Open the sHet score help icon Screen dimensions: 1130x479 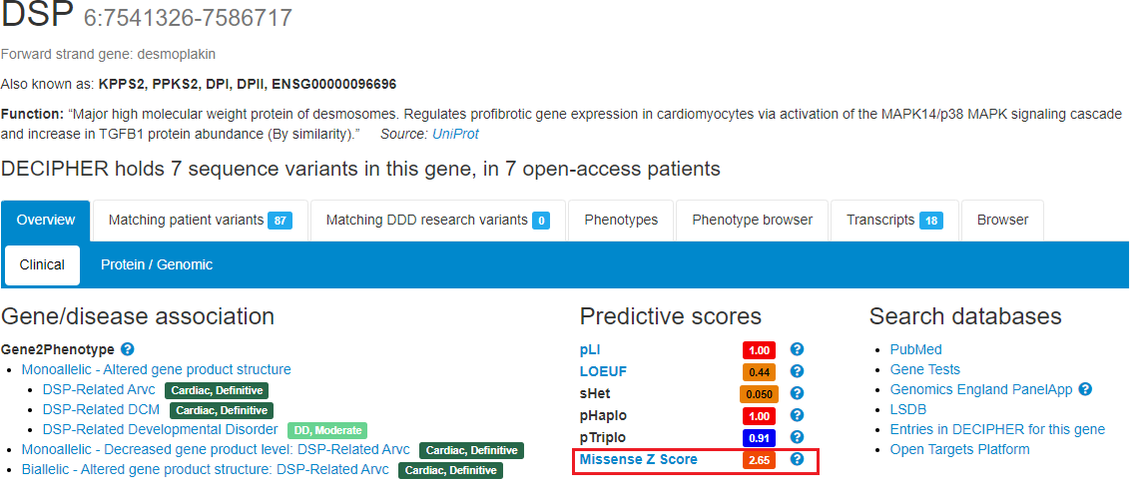point(797,394)
